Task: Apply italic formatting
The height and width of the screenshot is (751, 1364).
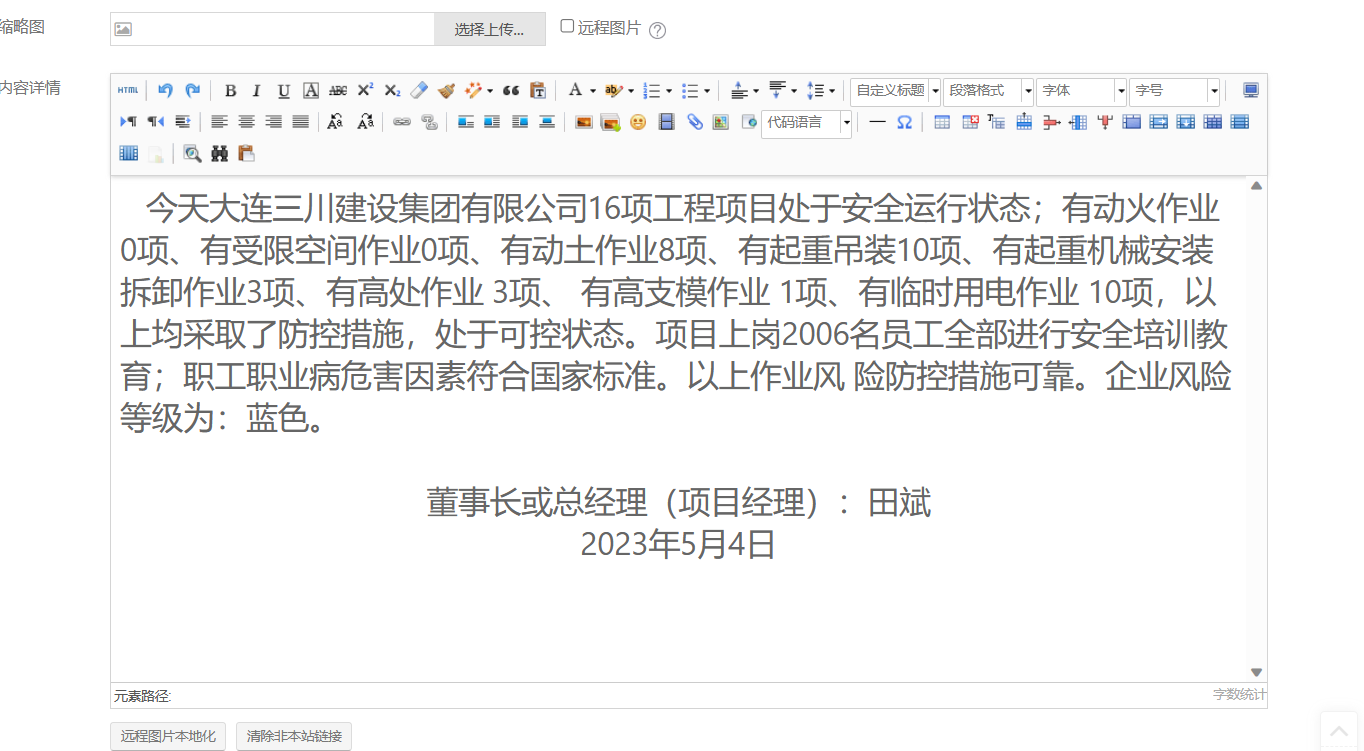Action: pyautogui.click(x=256, y=91)
